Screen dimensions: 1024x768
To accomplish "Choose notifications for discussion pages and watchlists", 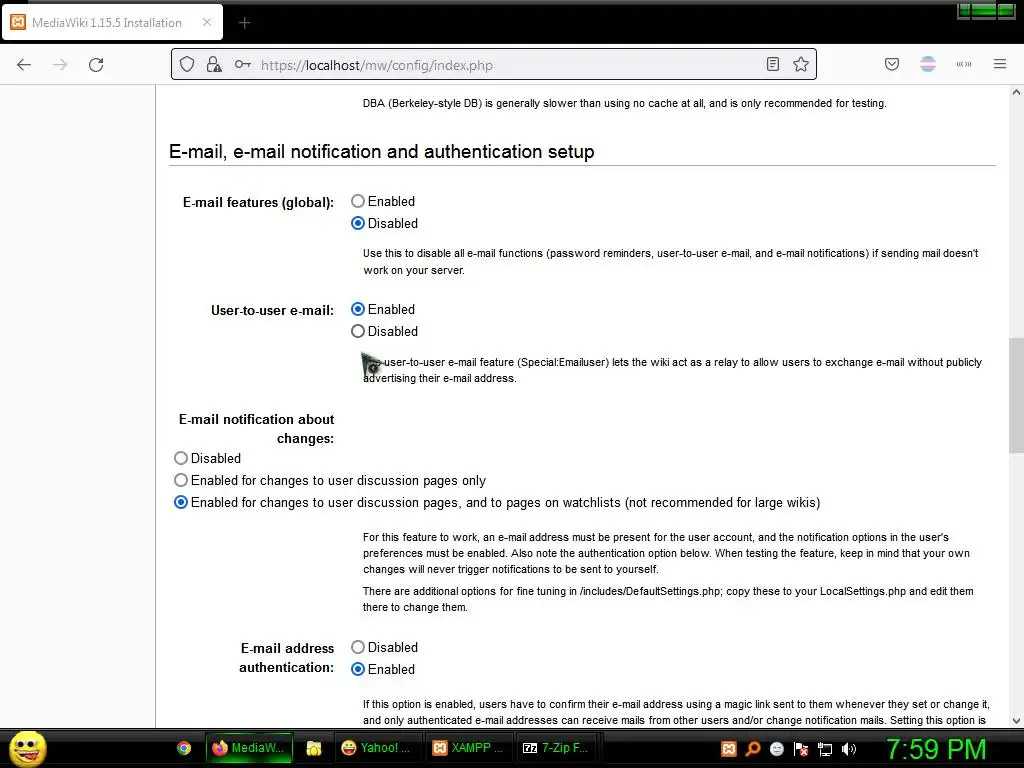I will (181, 502).
